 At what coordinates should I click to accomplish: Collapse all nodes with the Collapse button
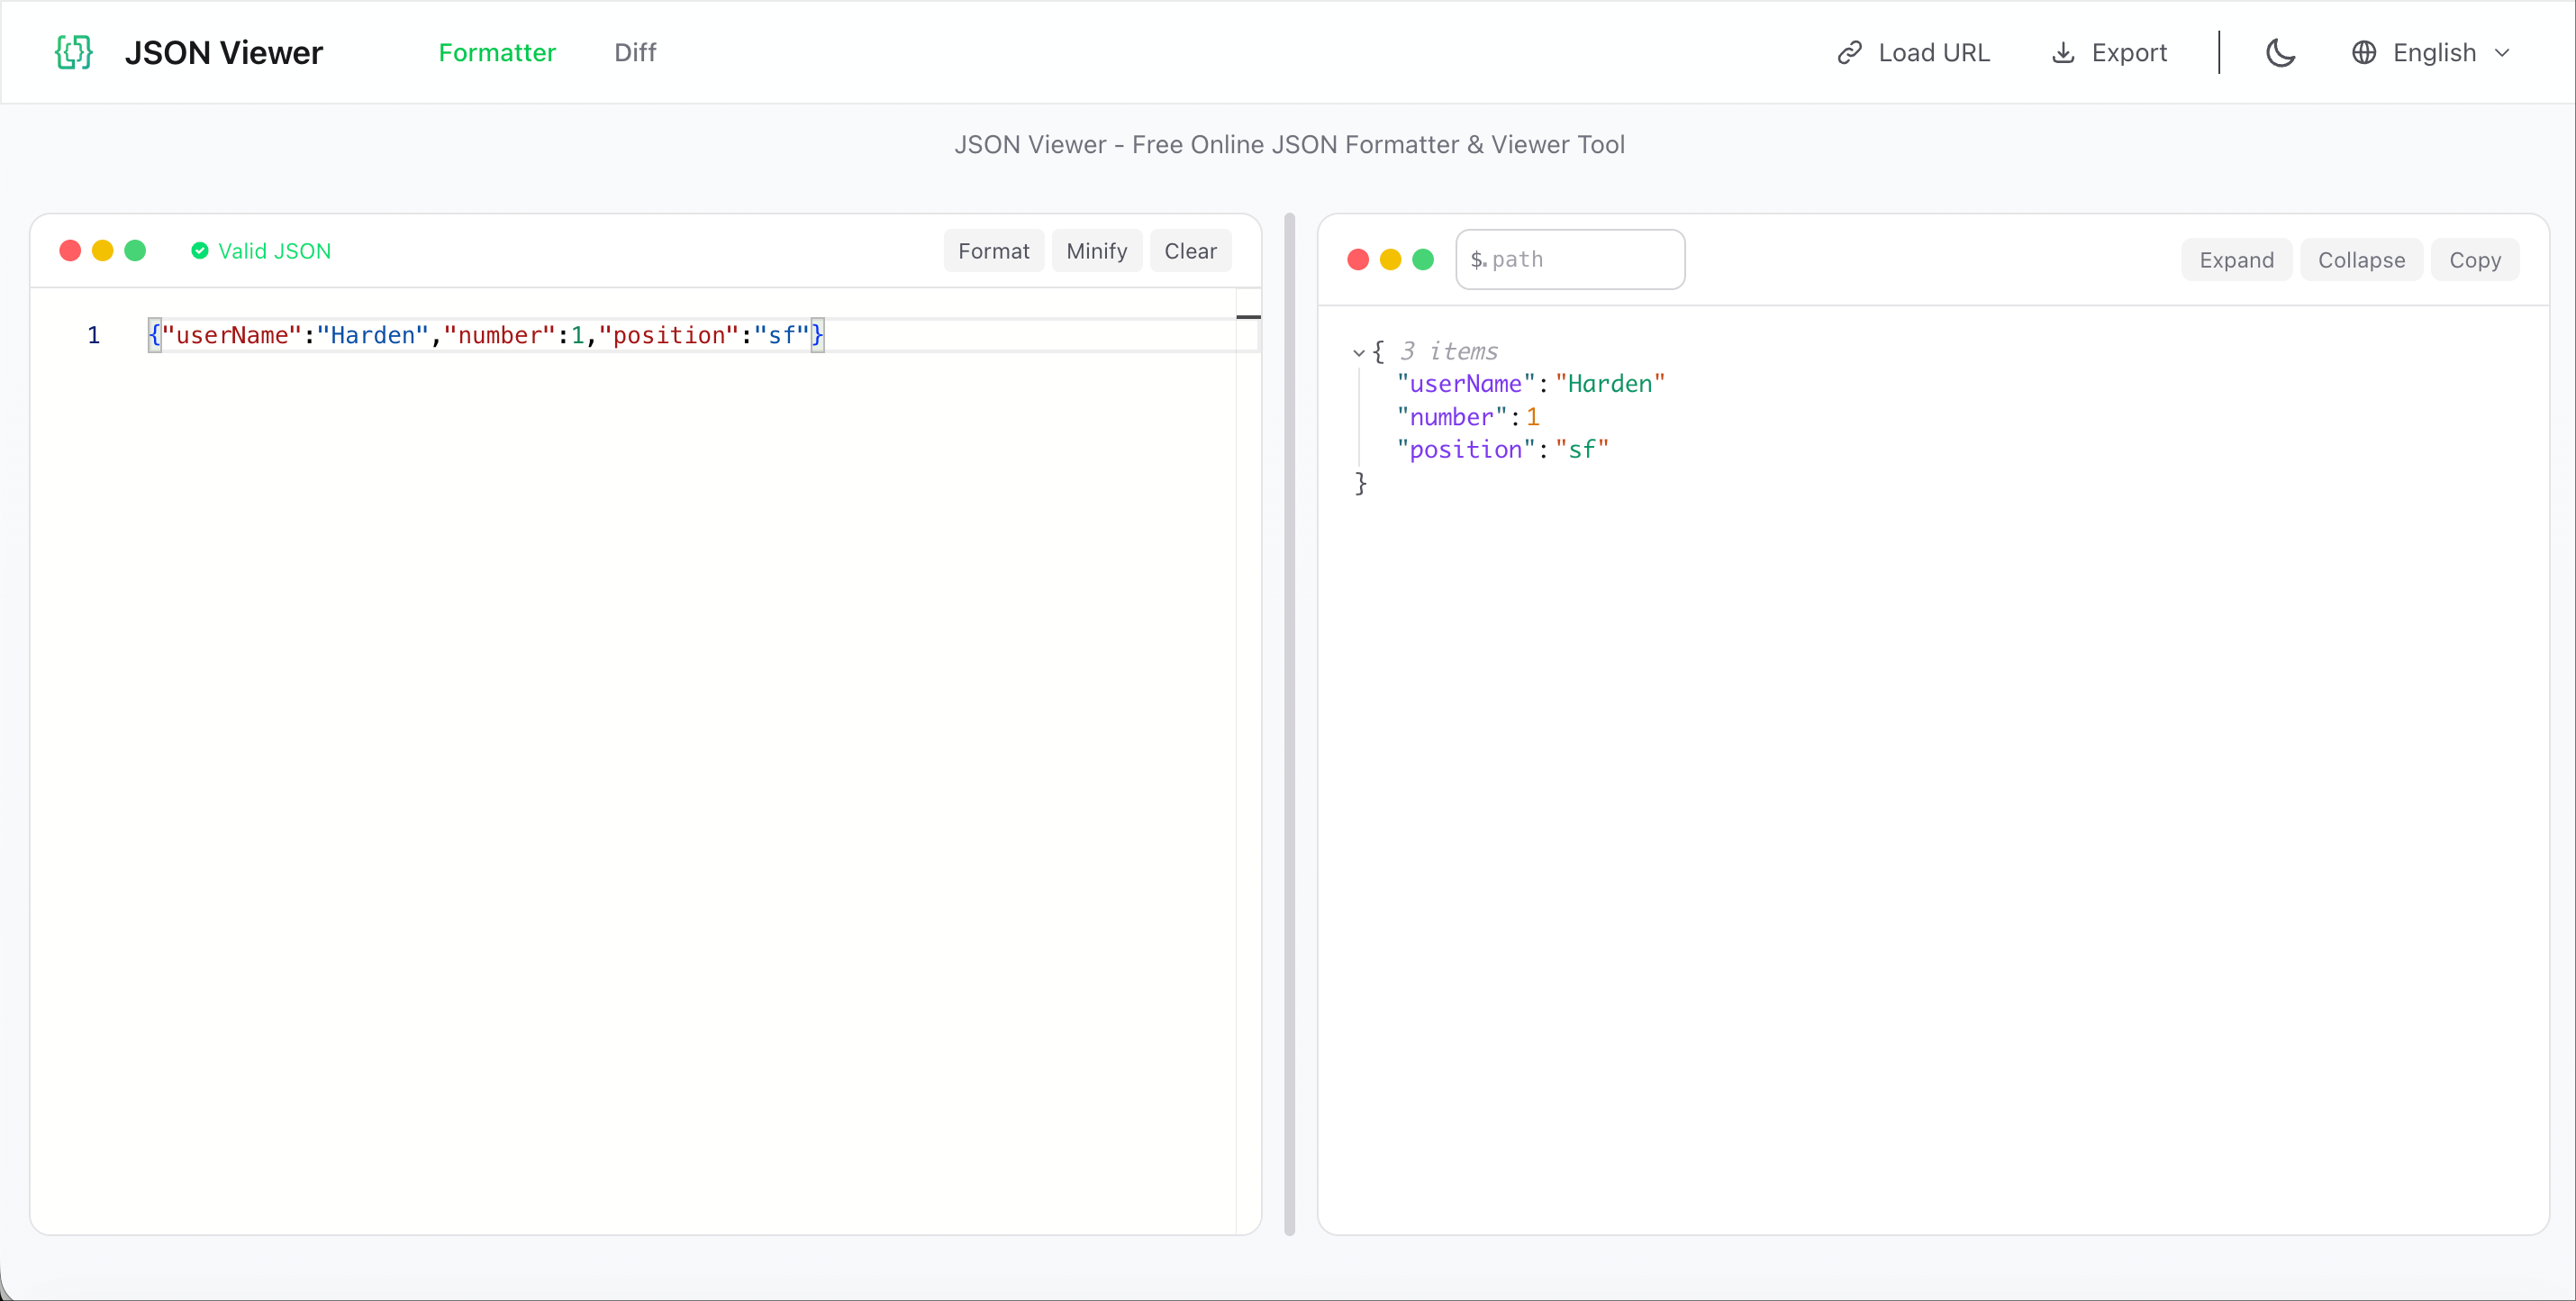[x=2361, y=259]
